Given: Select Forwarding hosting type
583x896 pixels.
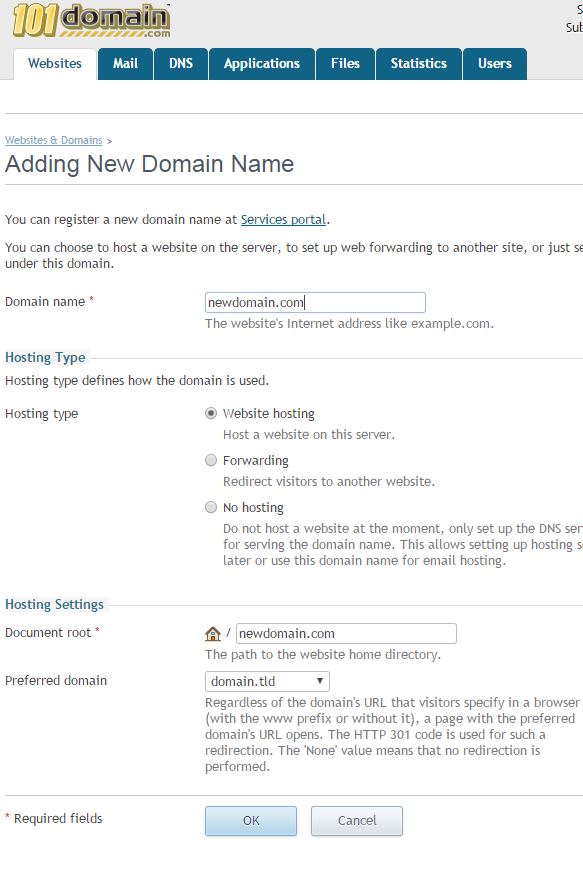Looking at the screenshot, I should [x=211, y=460].
